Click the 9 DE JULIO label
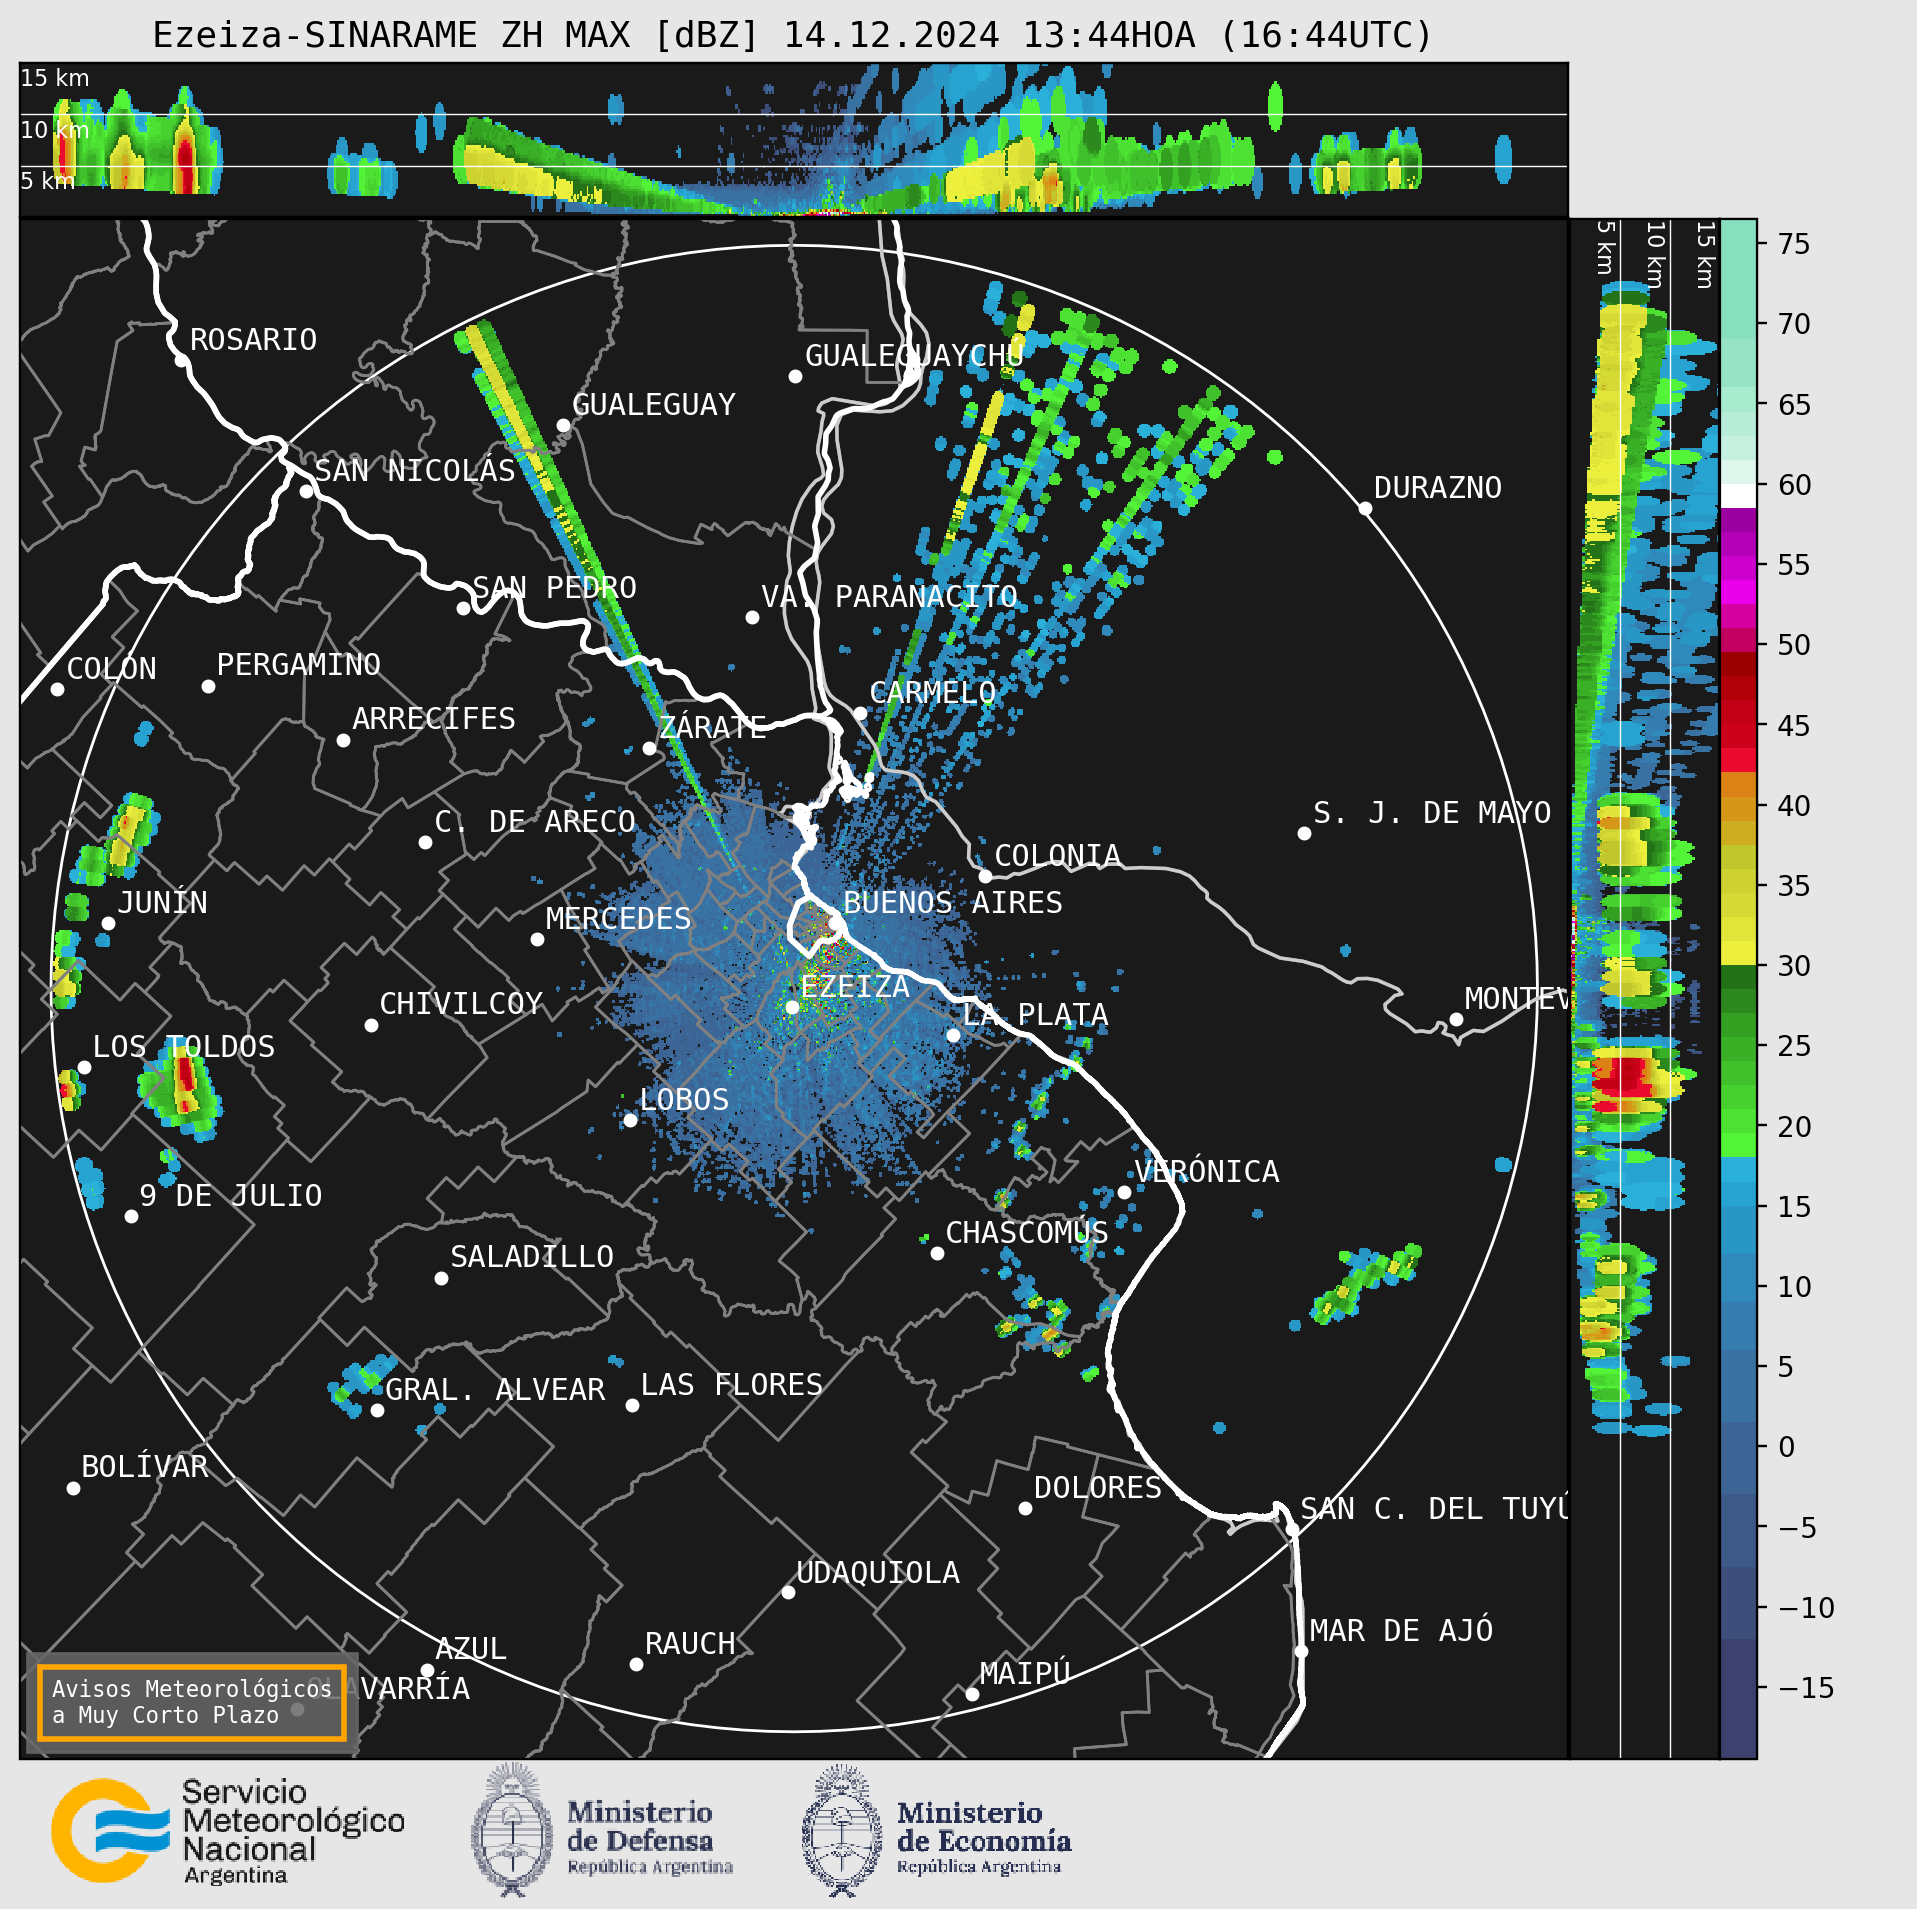The width and height of the screenshot is (1917, 1909). tap(231, 1196)
